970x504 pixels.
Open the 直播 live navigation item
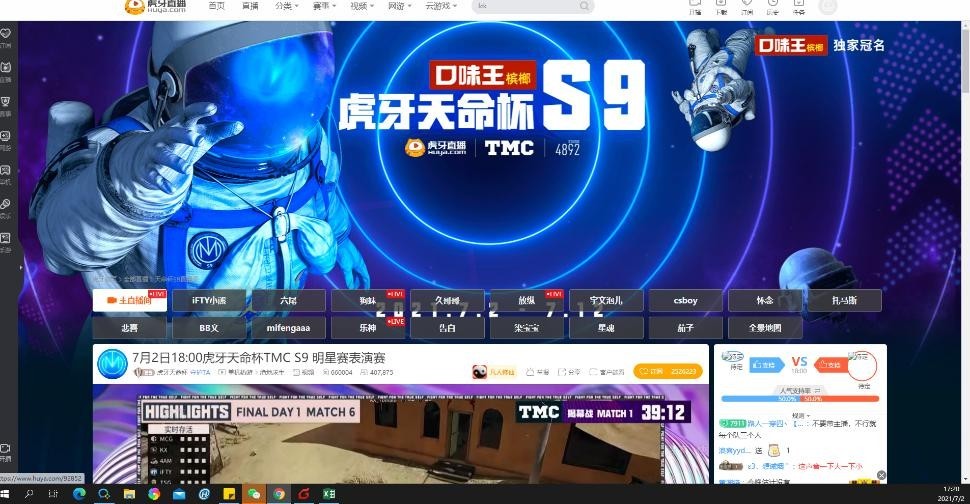(x=250, y=6)
